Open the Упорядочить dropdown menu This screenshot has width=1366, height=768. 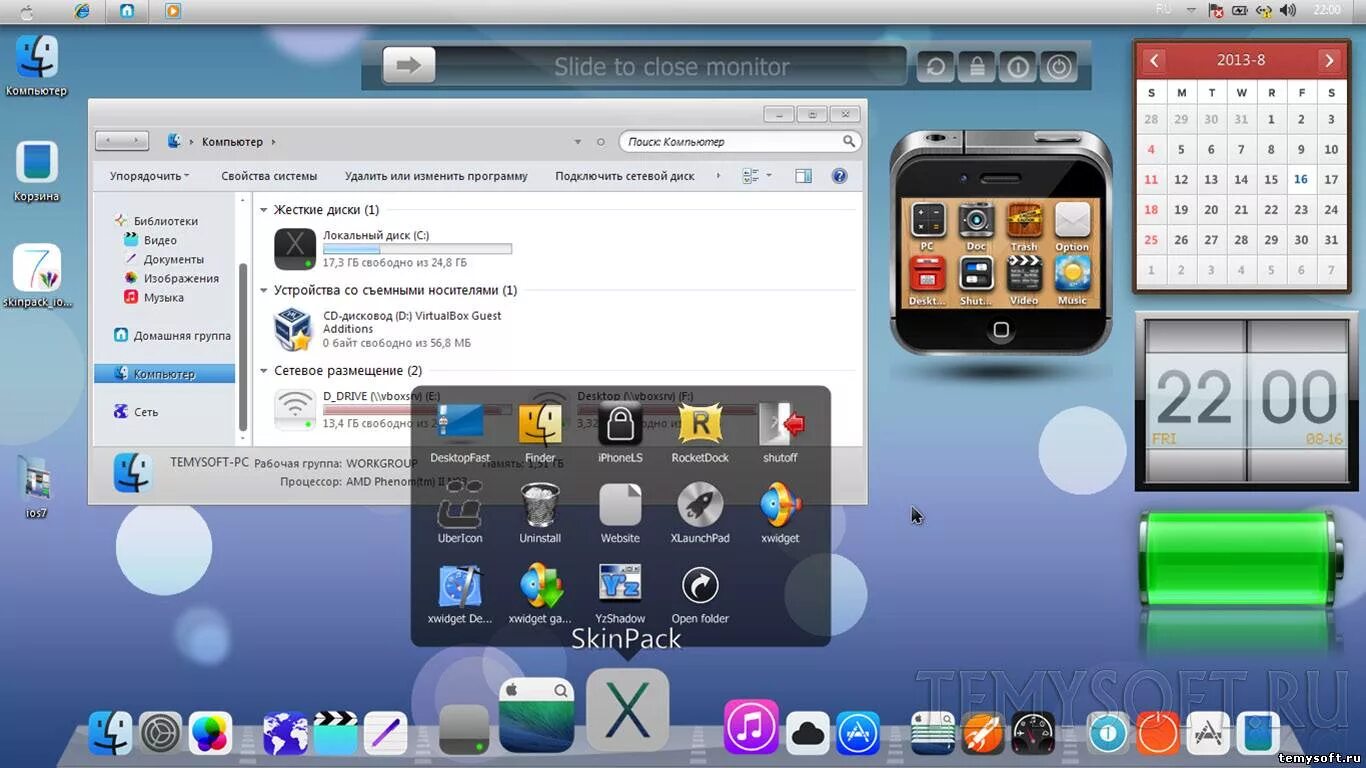click(x=149, y=176)
